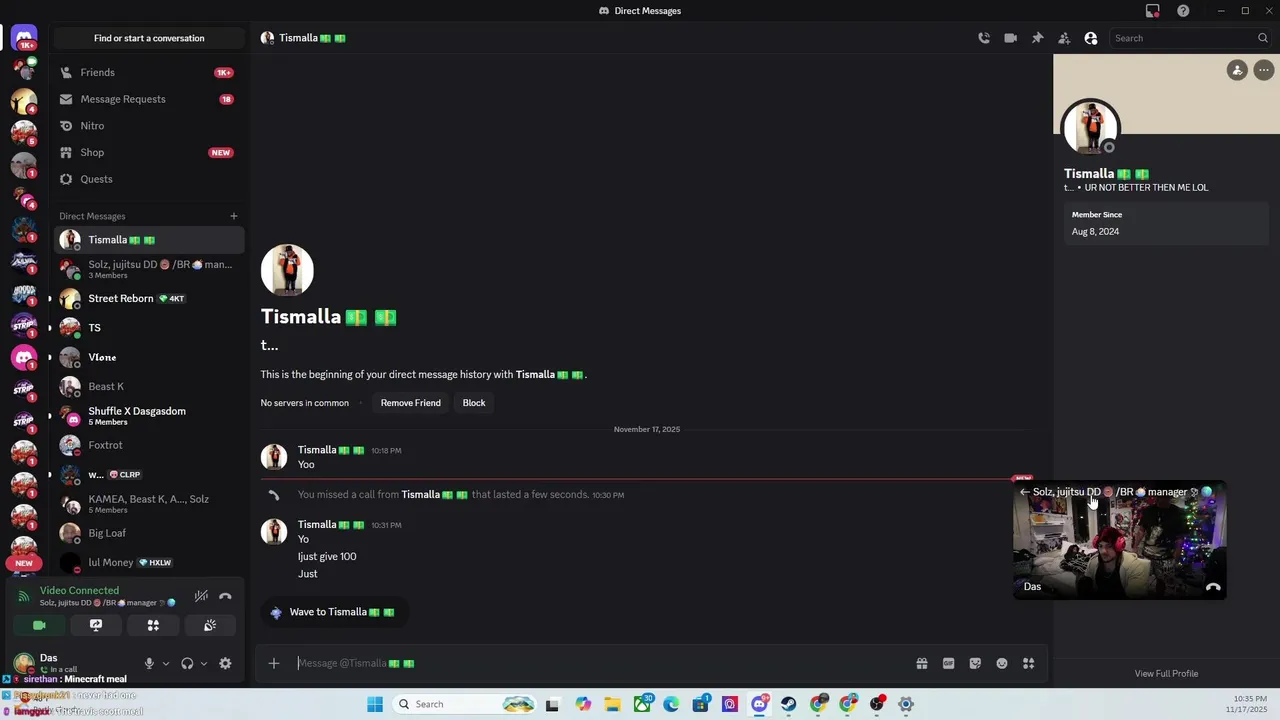The height and width of the screenshot is (720, 1280).
Task: Open the lul Money conversation
Action: point(149,562)
